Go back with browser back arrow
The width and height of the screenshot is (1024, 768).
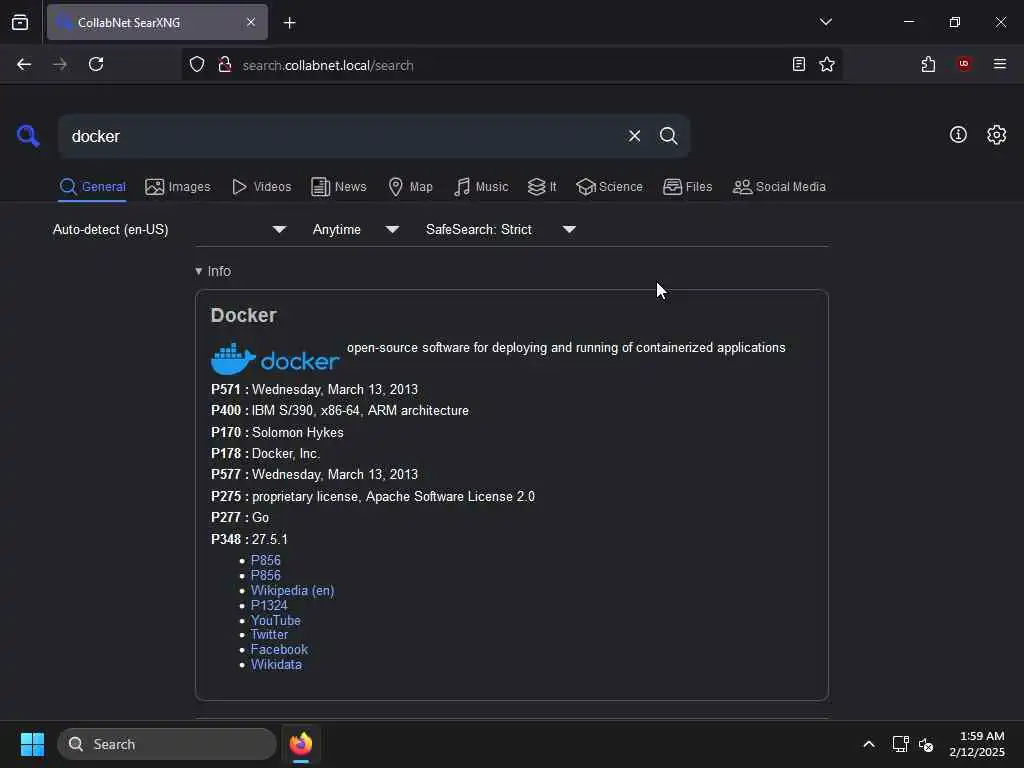(24, 65)
